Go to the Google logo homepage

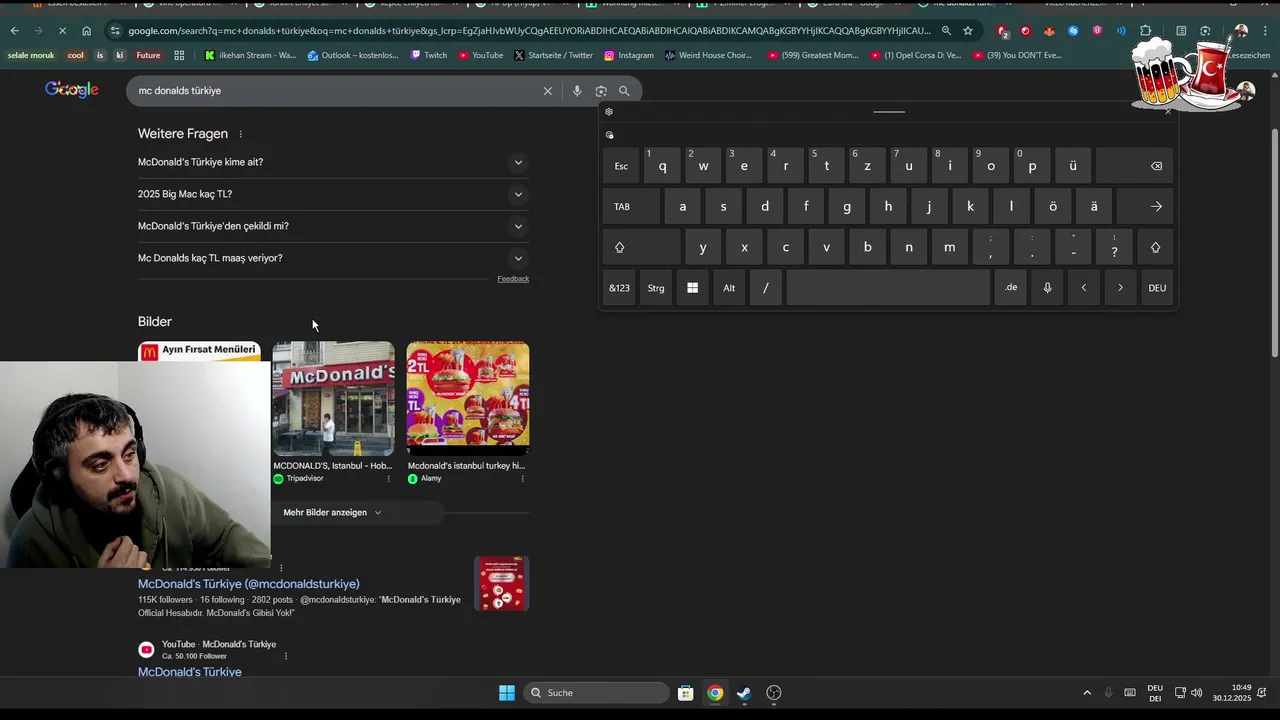(72, 90)
